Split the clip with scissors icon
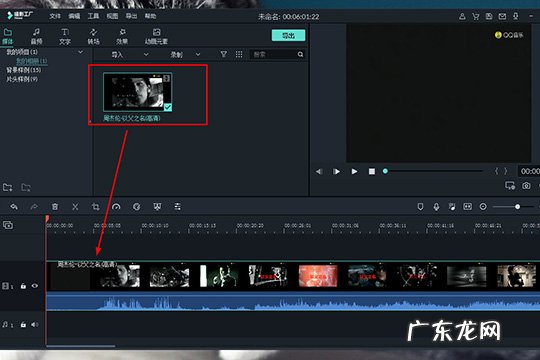Viewport: 540px width, 360px height. tap(75, 207)
